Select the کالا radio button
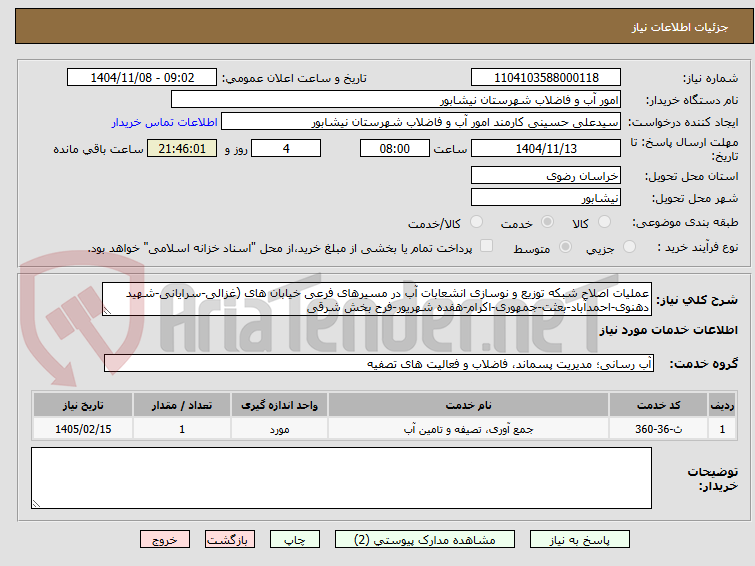755x566 pixels. (604, 222)
